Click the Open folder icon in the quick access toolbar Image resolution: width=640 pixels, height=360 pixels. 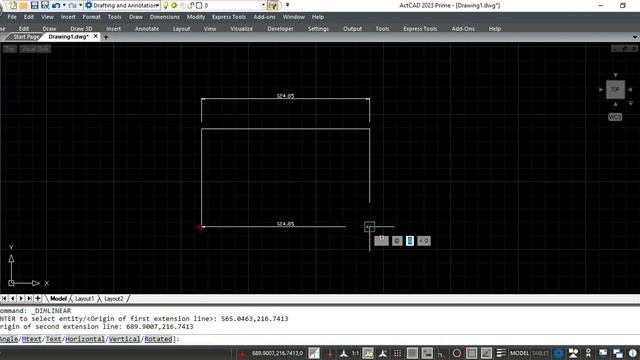[24, 5]
